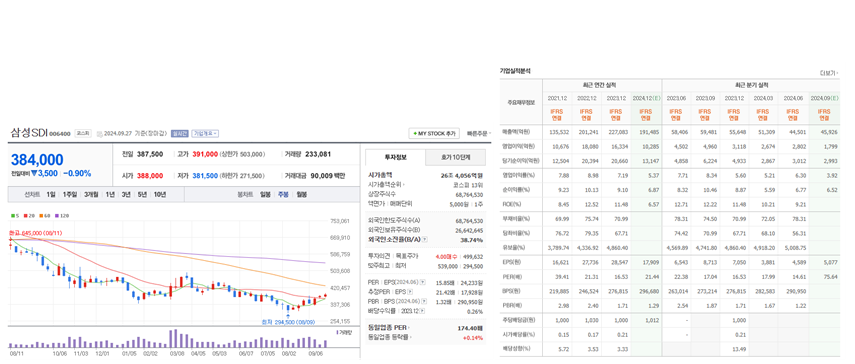Click the 외국인소진율 value 38.74%
855x364 pixels.
click(471, 240)
